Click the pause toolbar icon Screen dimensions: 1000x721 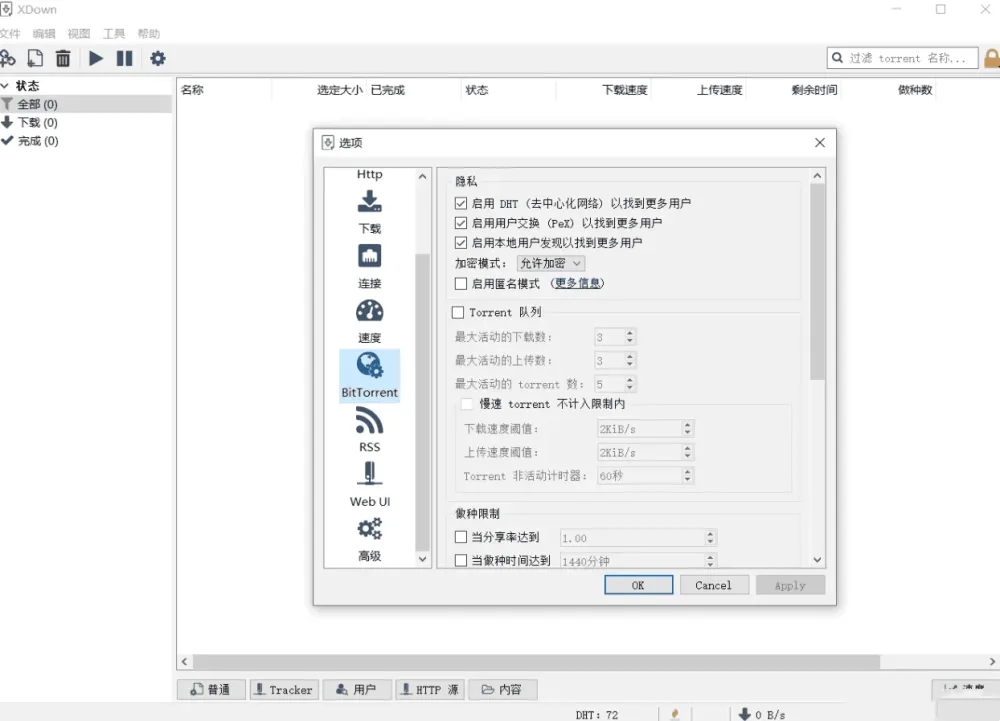[x=124, y=58]
